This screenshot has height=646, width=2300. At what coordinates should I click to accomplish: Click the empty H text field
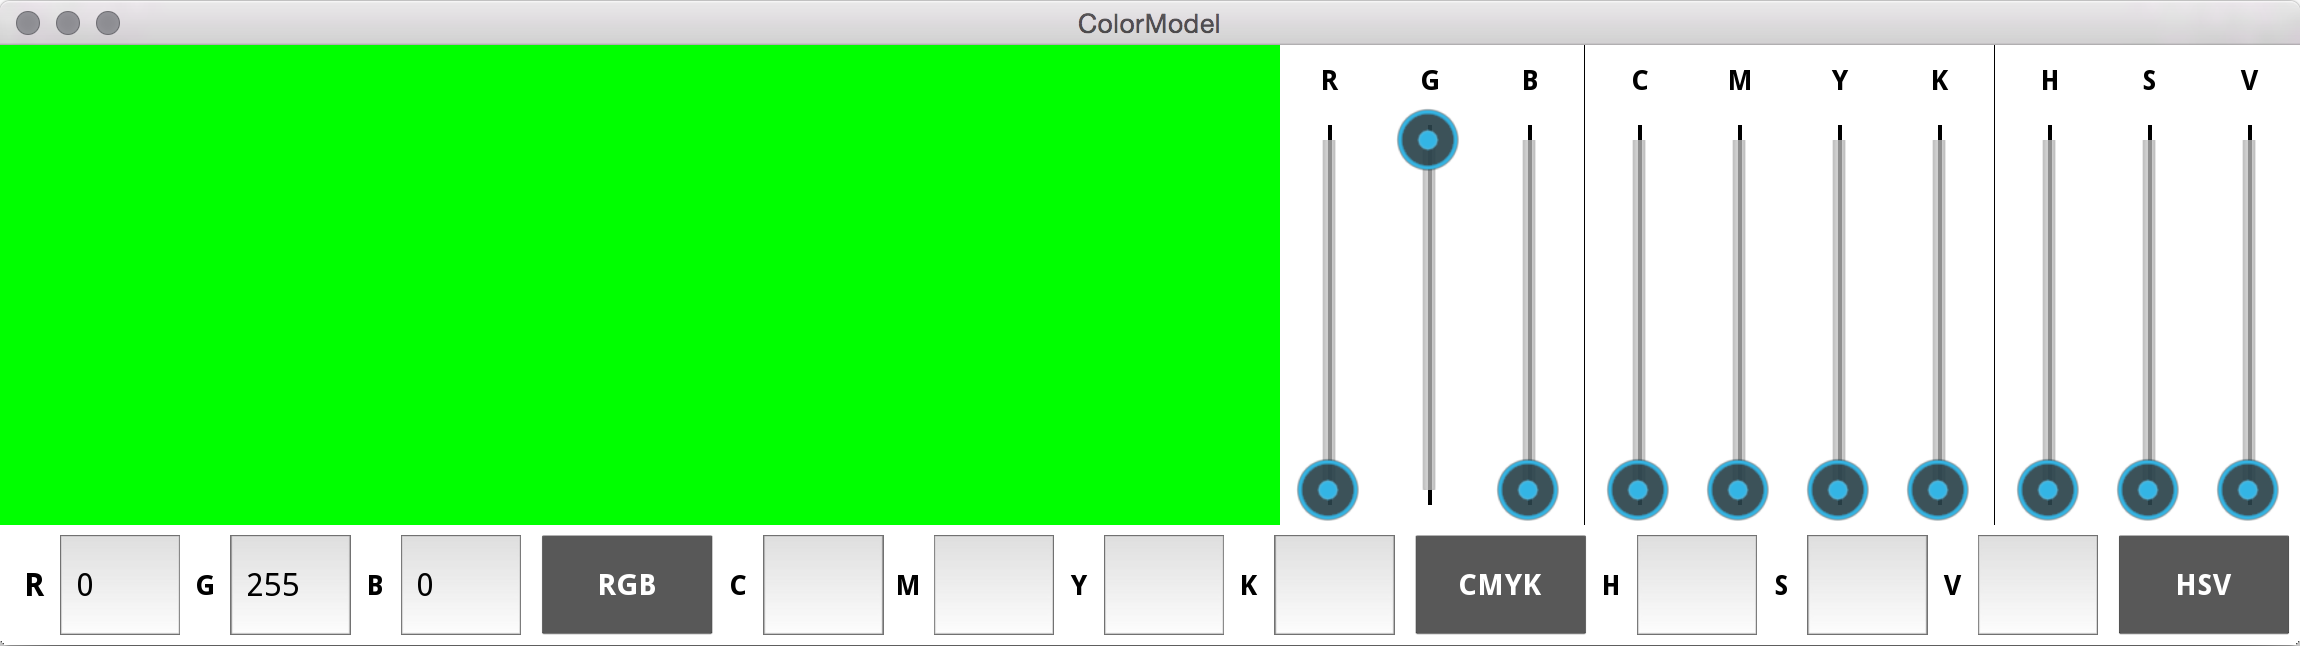coord(1697,585)
